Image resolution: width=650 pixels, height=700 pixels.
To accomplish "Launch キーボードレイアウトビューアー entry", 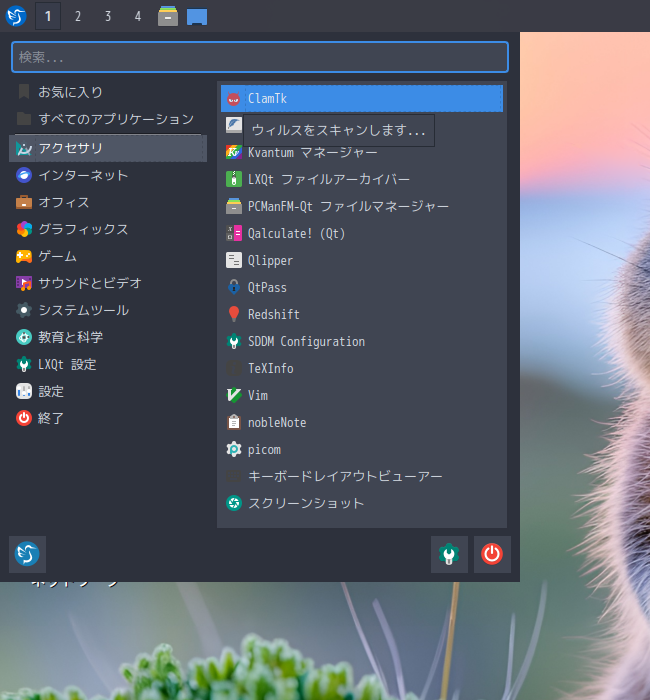I will tap(362, 476).
